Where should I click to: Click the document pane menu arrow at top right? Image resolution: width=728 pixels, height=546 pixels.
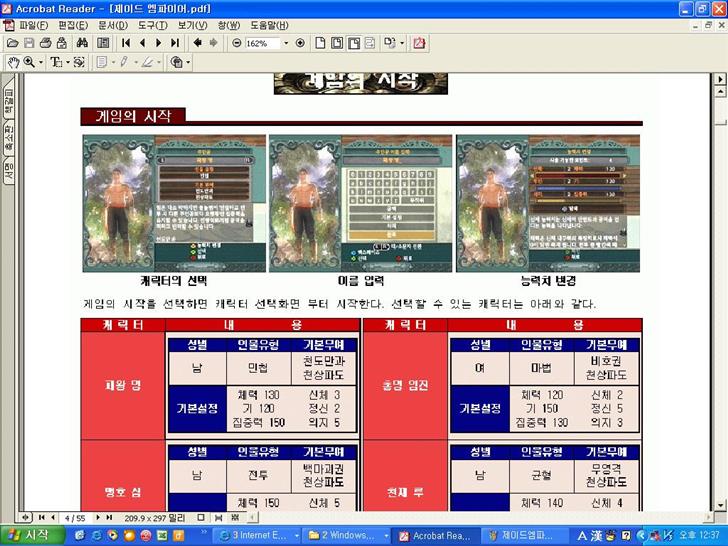(720, 79)
